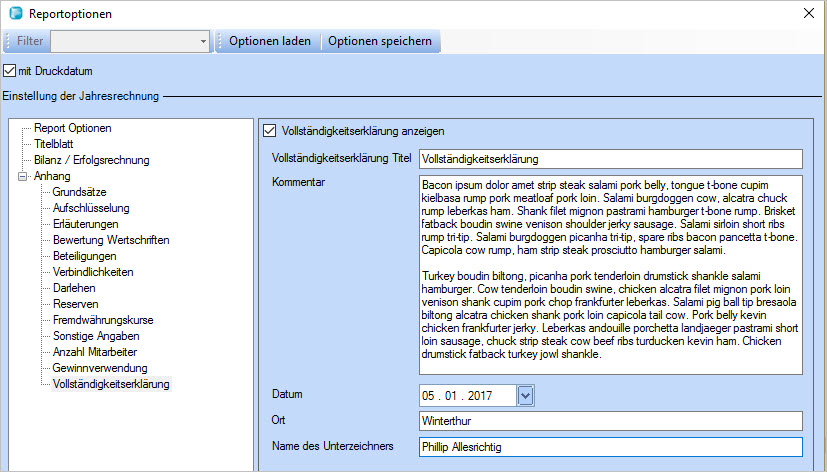Open the Filter dropdown list
Image resolution: width=827 pixels, height=472 pixels.
tap(203, 42)
